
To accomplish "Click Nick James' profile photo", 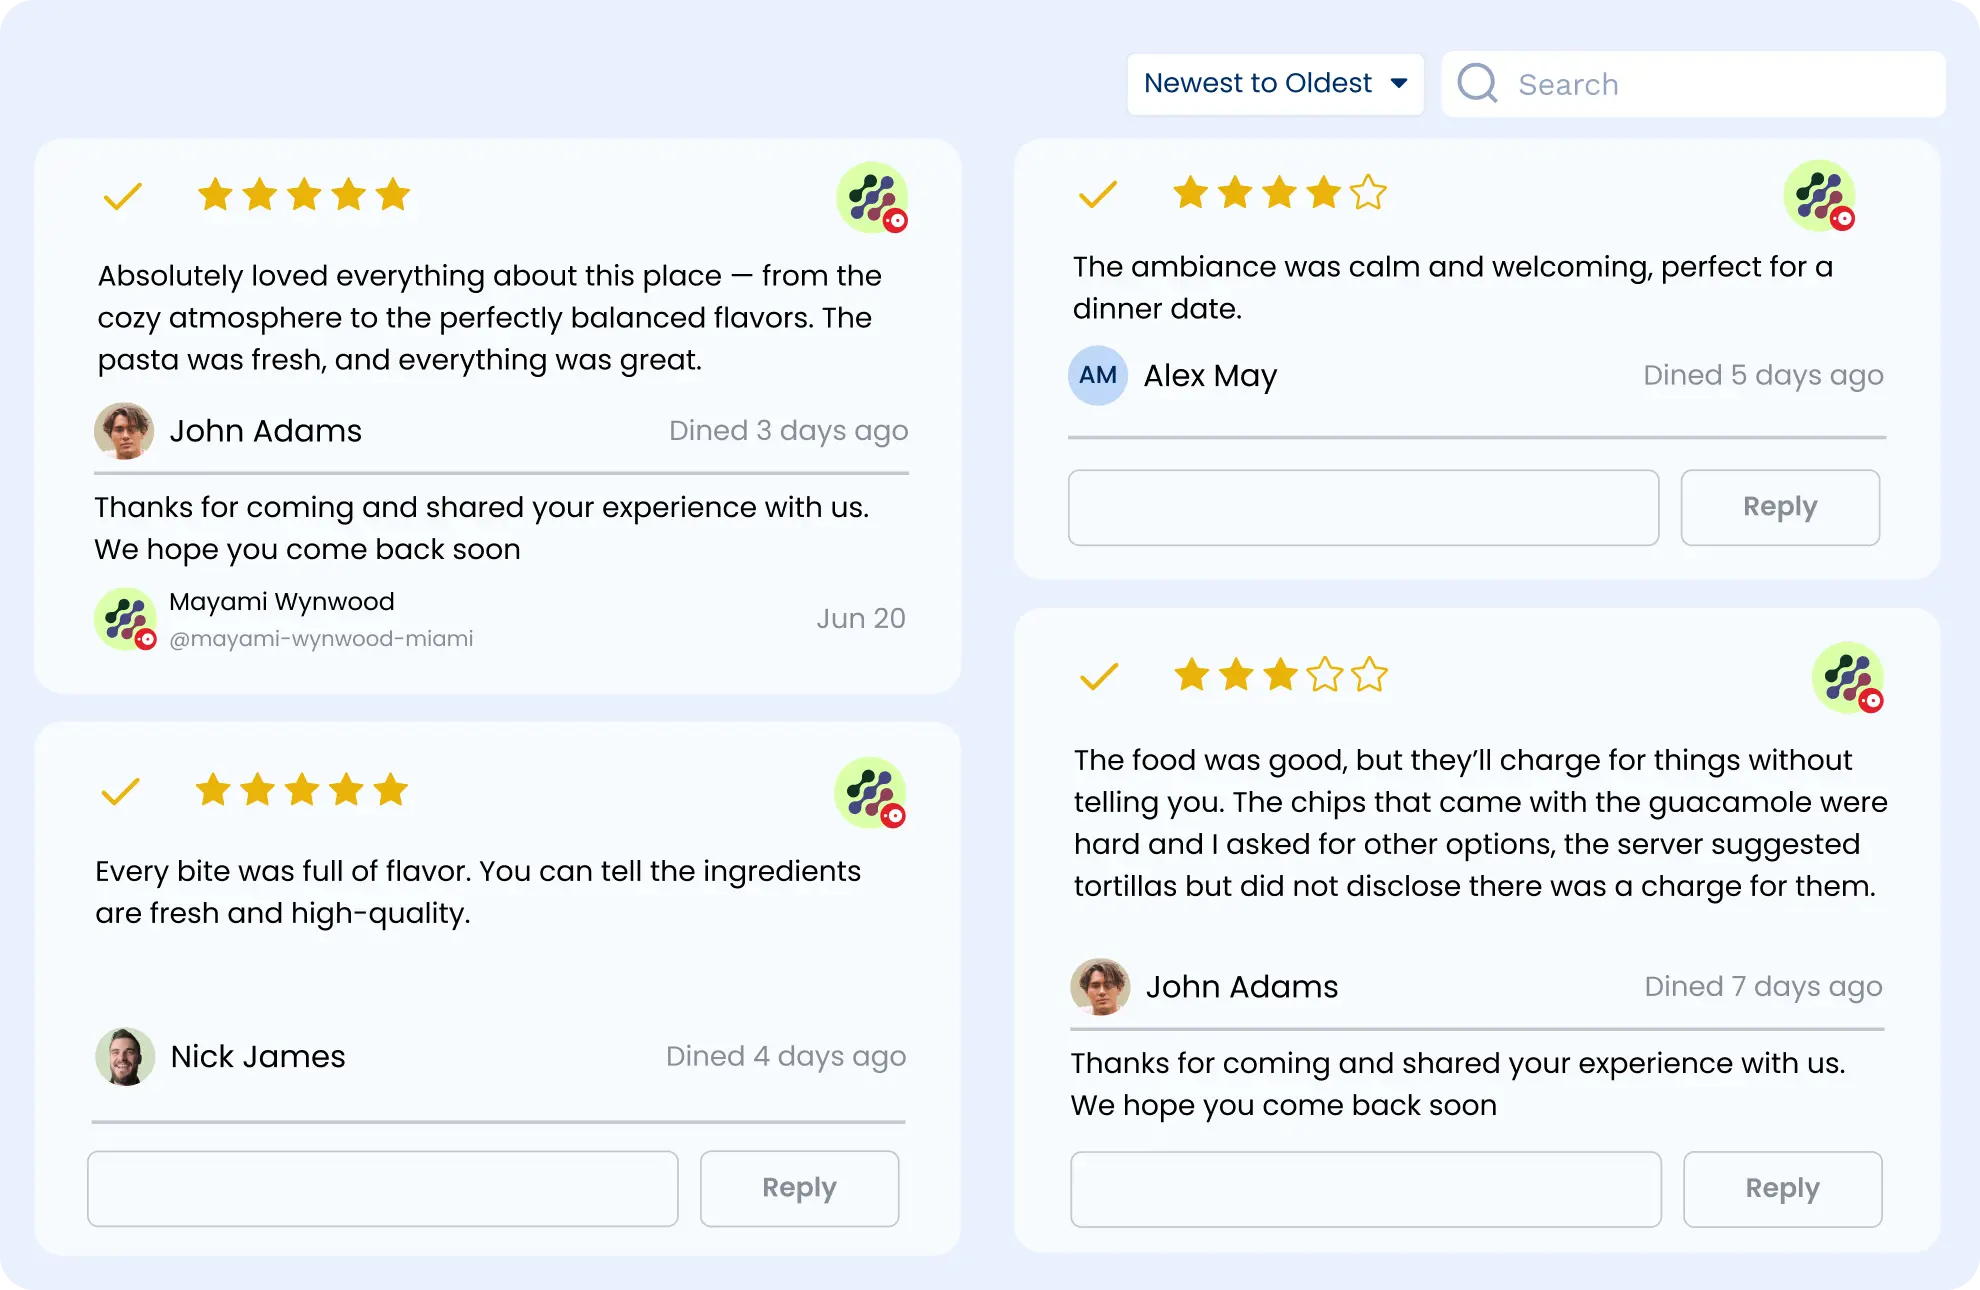I will [124, 1056].
